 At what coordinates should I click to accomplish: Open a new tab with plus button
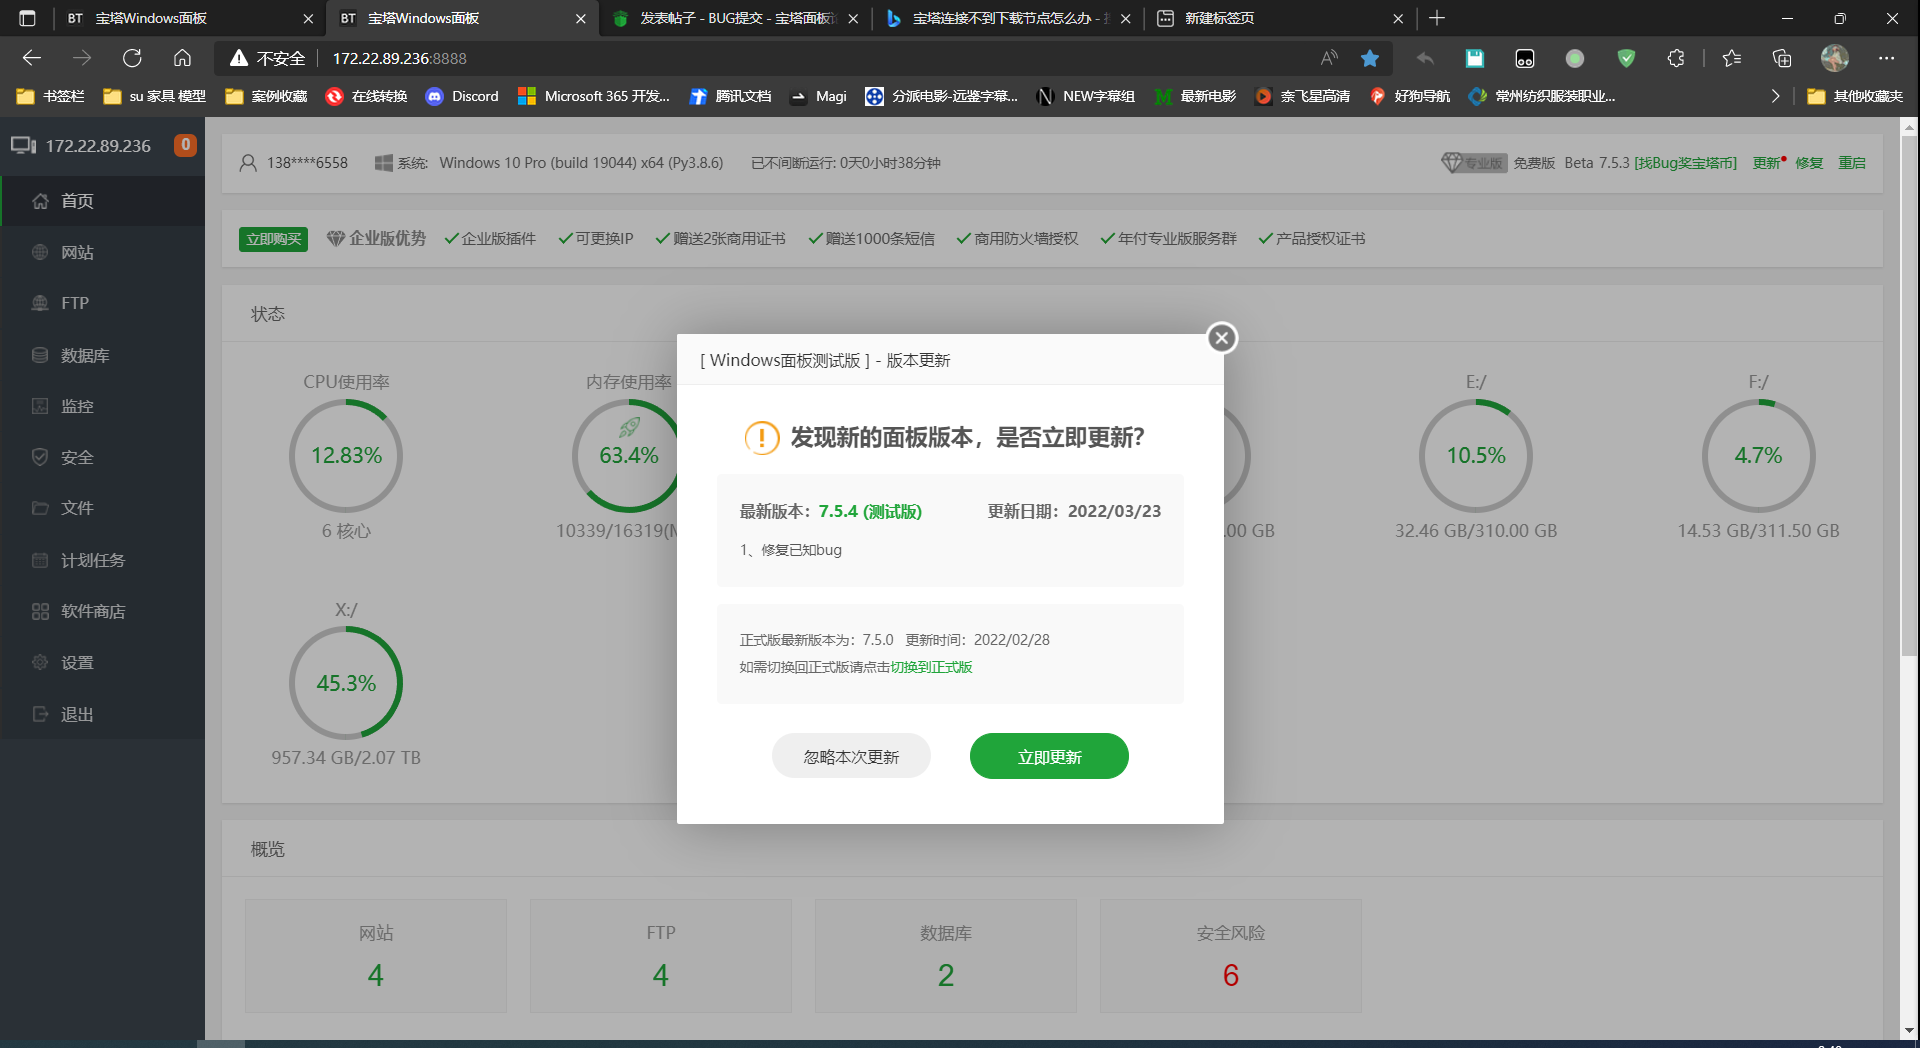1437,18
